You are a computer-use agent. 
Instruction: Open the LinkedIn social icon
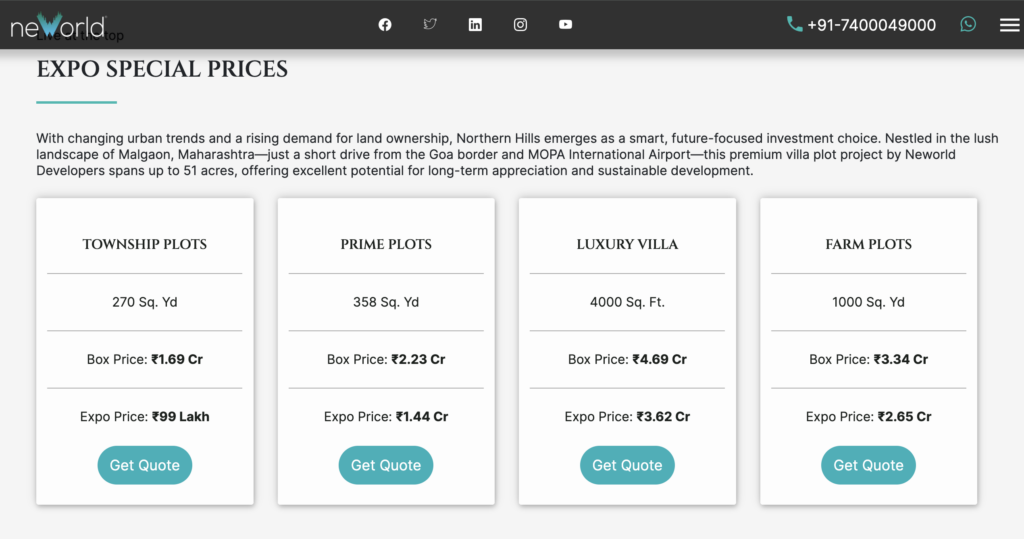(475, 25)
